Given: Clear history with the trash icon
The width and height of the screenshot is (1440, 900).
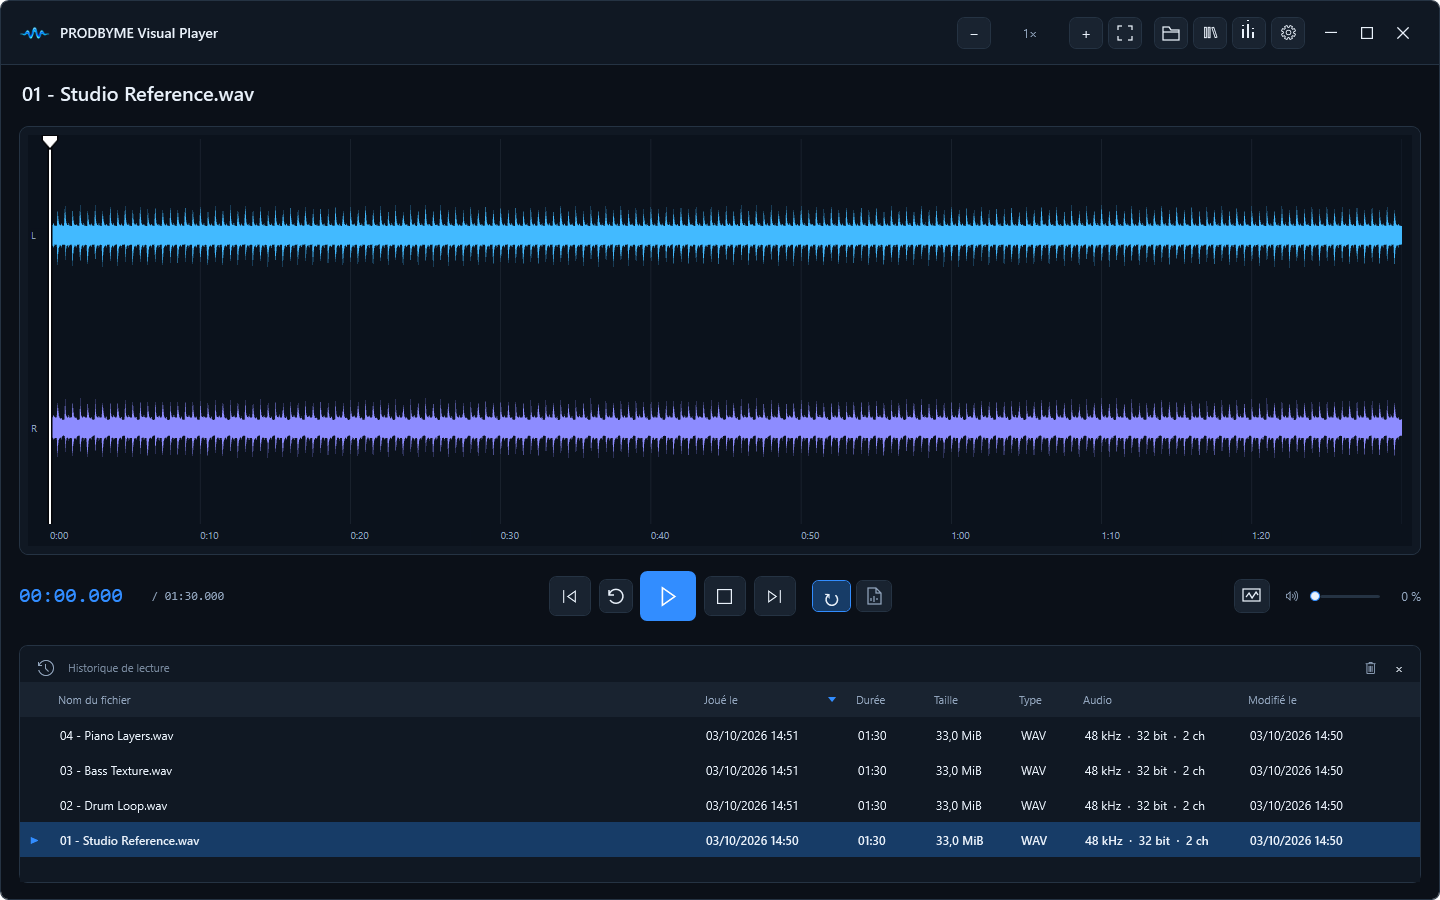Looking at the screenshot, I should pyautogui.click(x=1371, y=668).
